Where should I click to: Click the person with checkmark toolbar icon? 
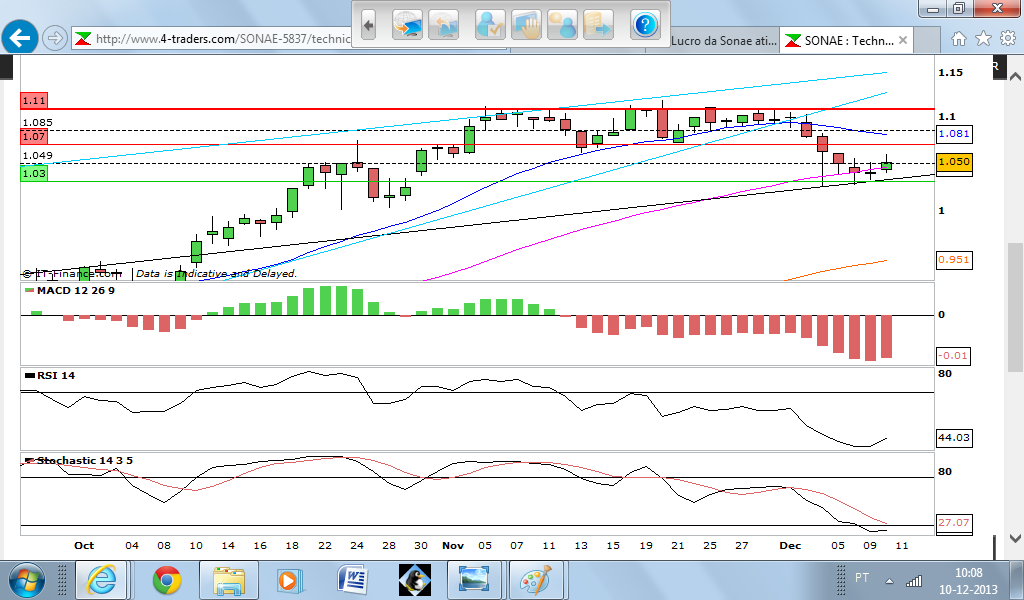coord(489,24)
